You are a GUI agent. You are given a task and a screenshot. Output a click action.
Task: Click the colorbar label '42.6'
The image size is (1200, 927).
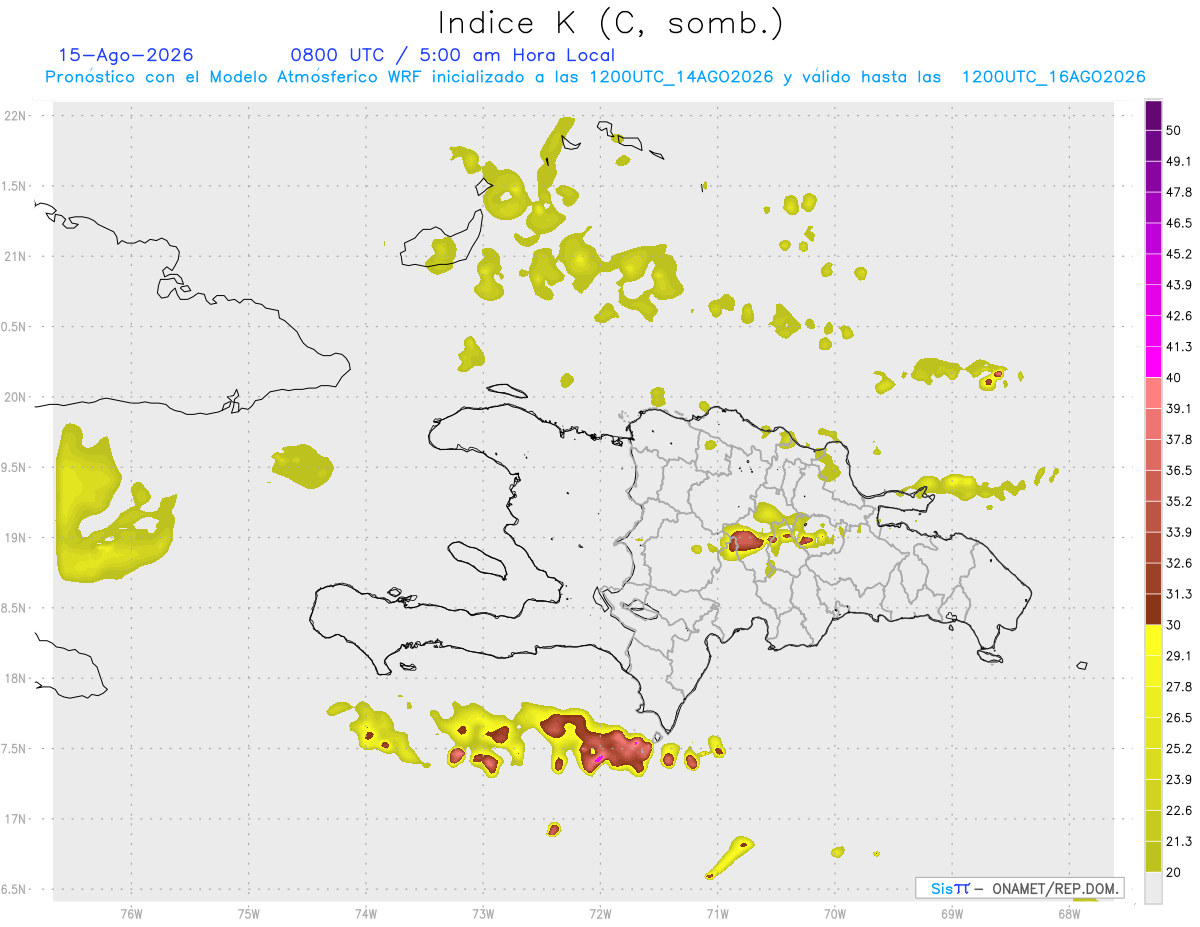pos(1180,316)
